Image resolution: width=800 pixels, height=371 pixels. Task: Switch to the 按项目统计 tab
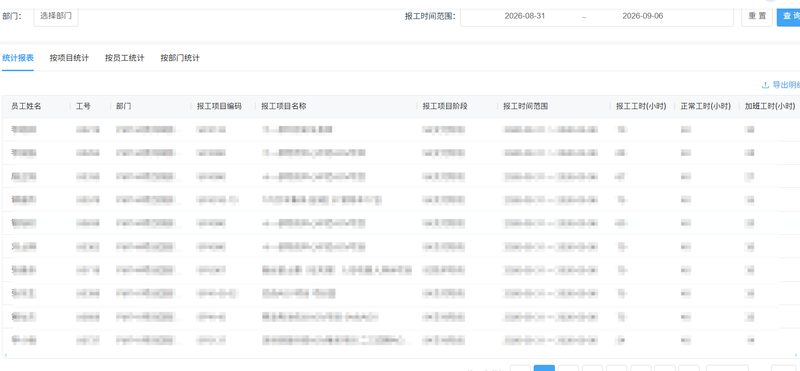pyautogui.click(x=69, y=58)
